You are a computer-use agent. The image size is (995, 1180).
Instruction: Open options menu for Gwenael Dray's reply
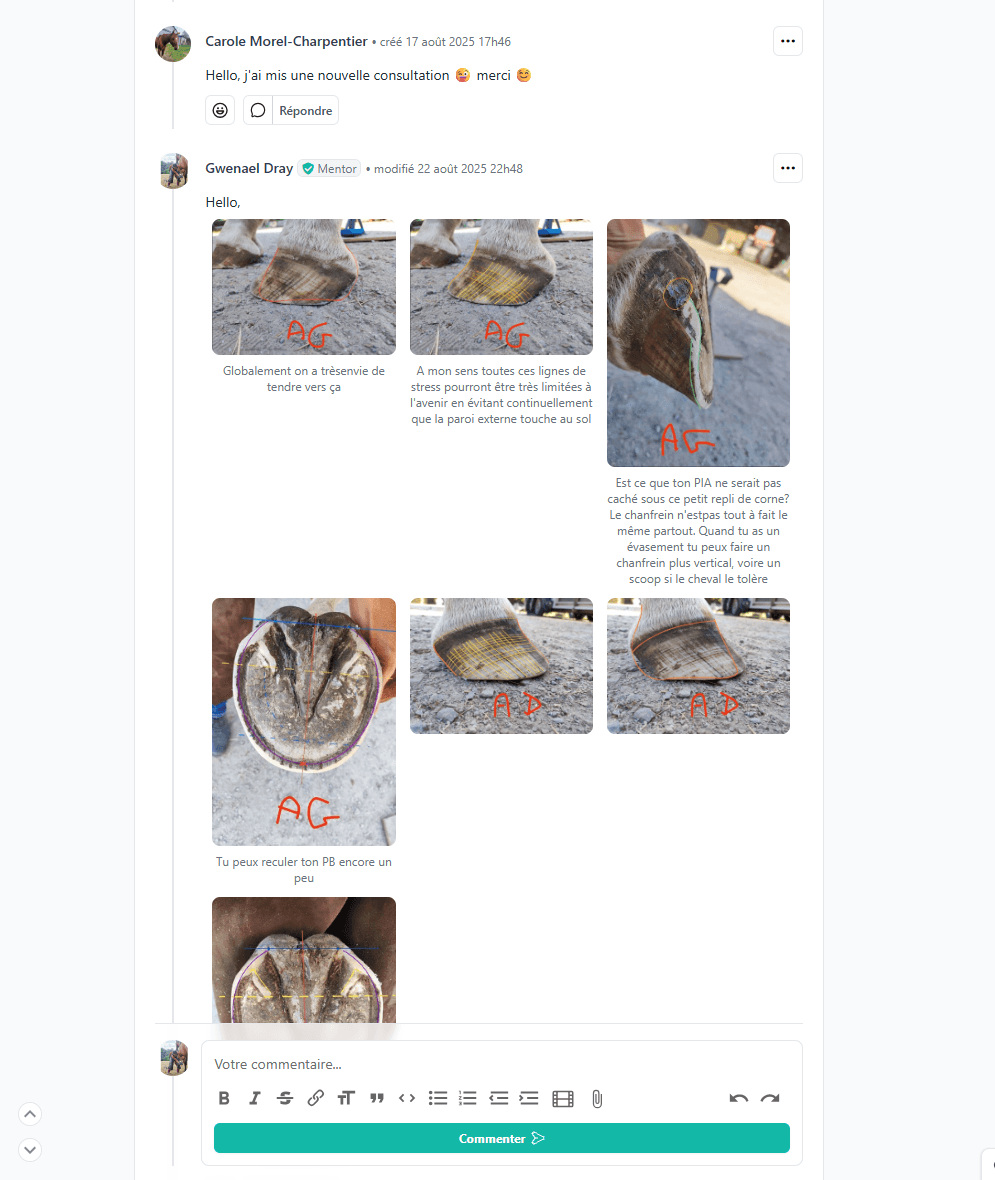click(787, 168)
